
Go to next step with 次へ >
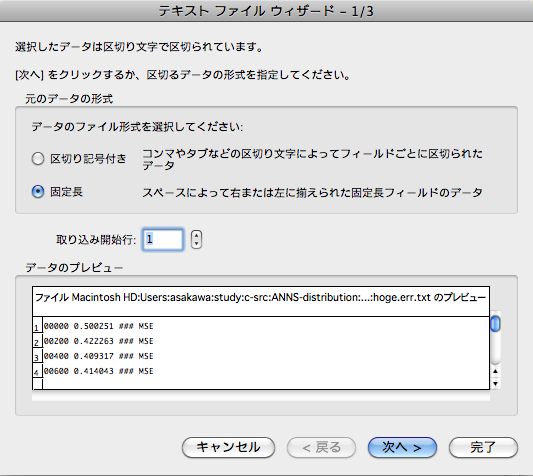pos(402,447)
